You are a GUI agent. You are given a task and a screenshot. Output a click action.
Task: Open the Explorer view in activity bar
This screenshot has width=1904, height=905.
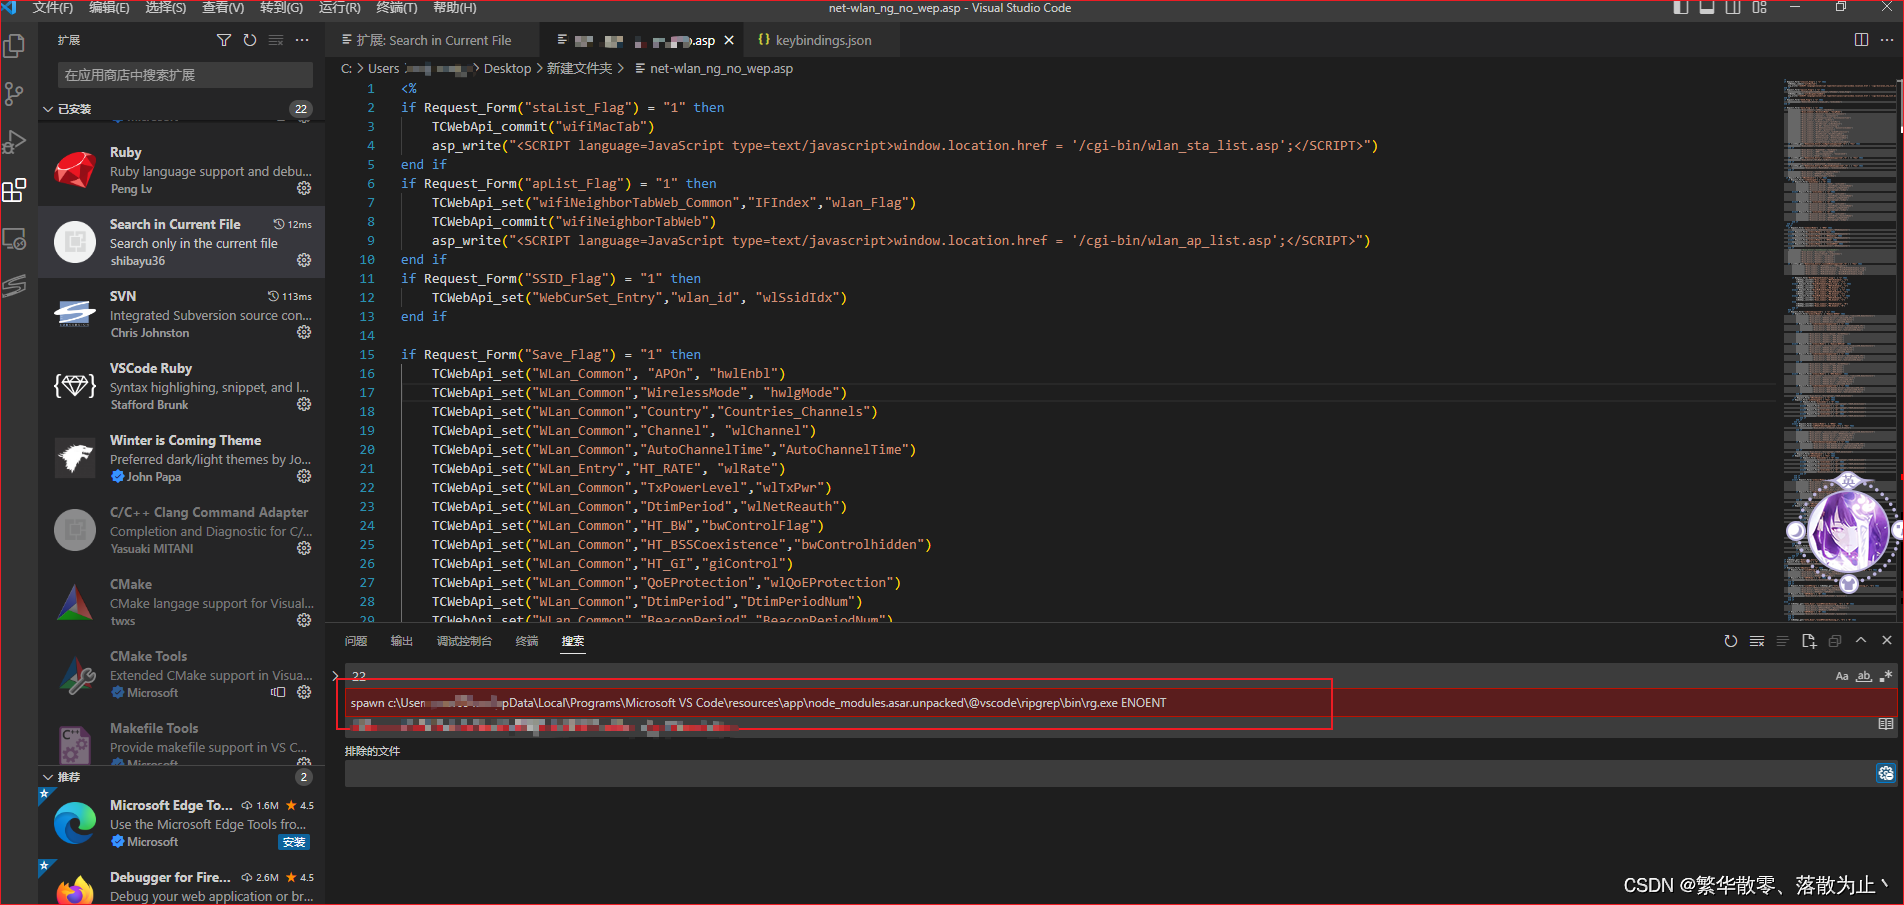(x=15, y=46)
